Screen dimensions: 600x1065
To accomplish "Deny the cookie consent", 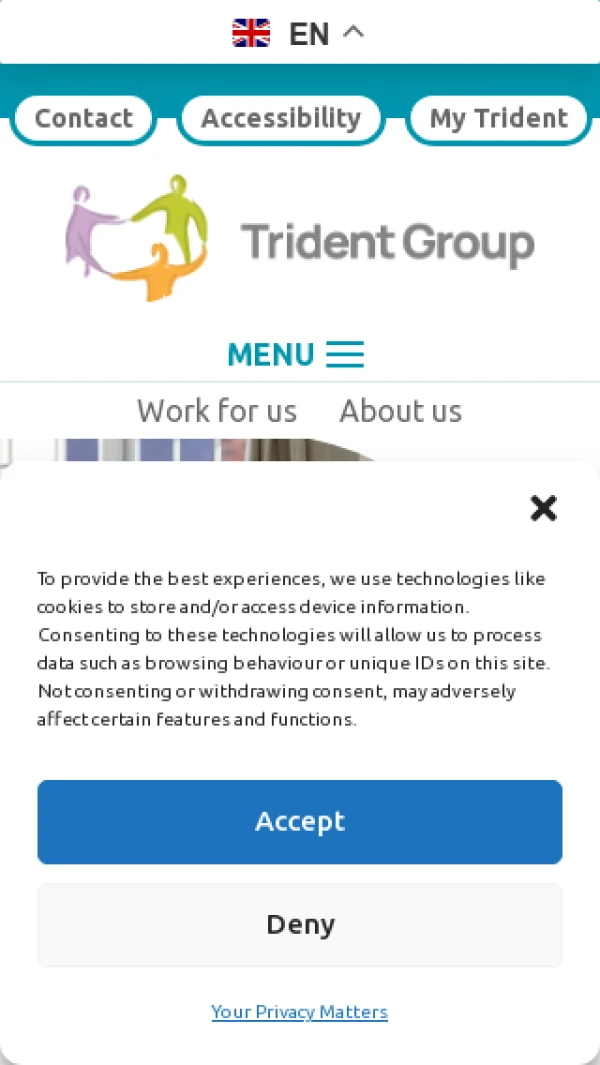I will tap(300, 925).
